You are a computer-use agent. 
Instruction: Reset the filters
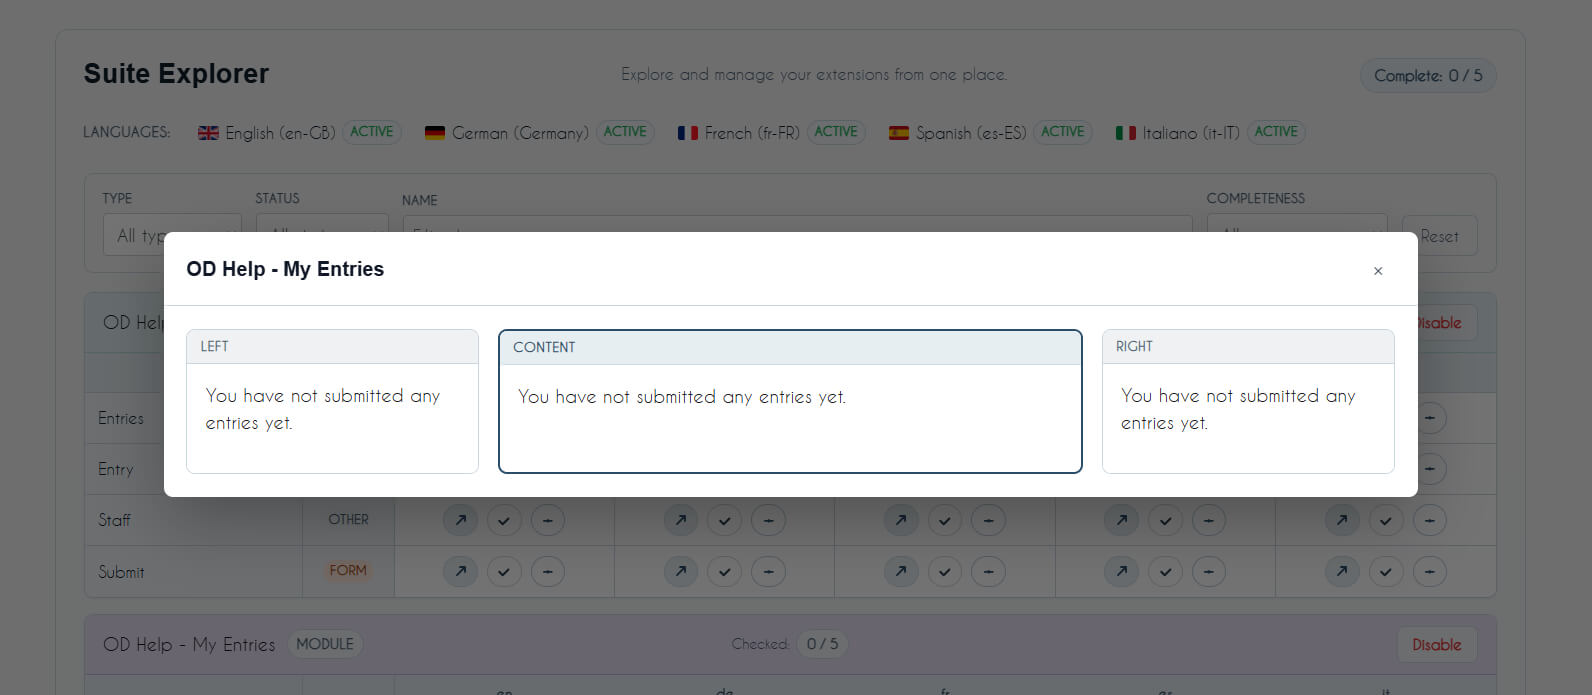pyautogui.click(x=1439, y=236)
